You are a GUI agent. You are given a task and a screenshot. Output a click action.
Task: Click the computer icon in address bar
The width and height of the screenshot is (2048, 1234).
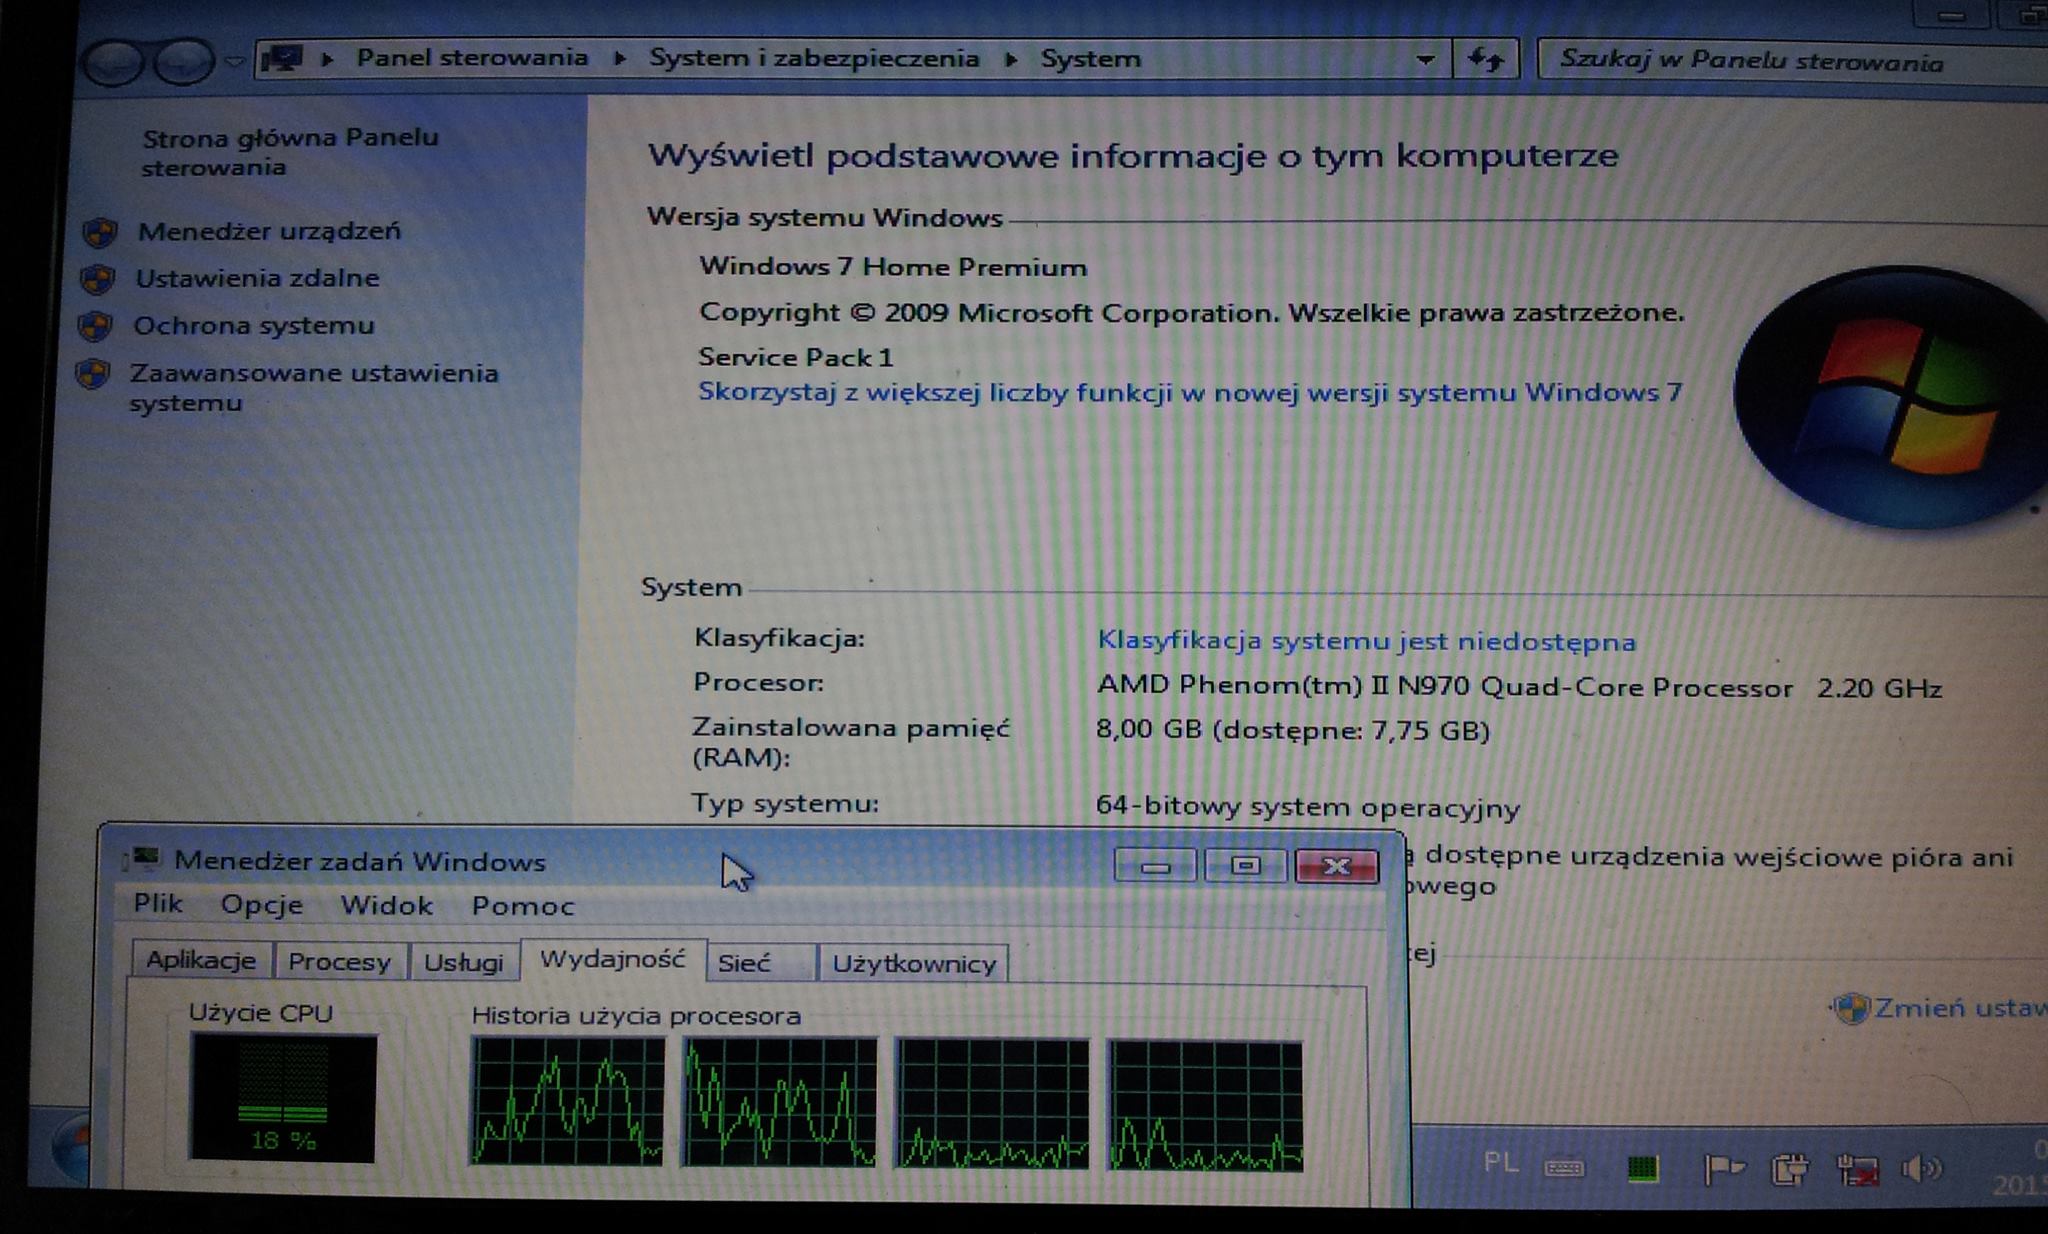pyautogui.click(x=282, y=58)
